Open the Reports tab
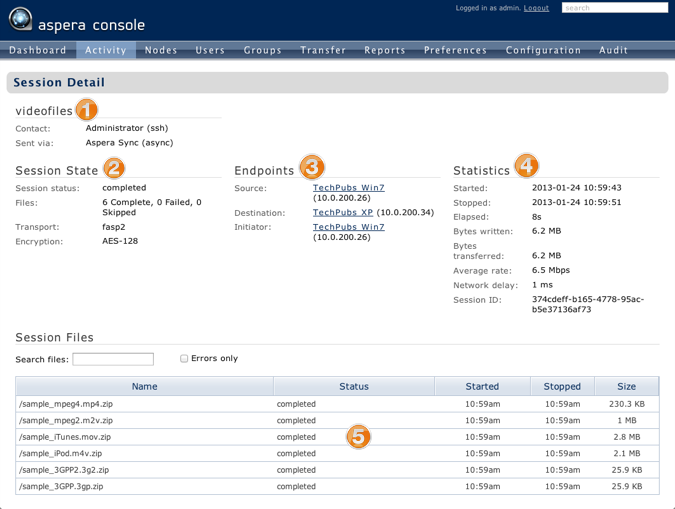This screenshot has width=675, height=509. 385,50
